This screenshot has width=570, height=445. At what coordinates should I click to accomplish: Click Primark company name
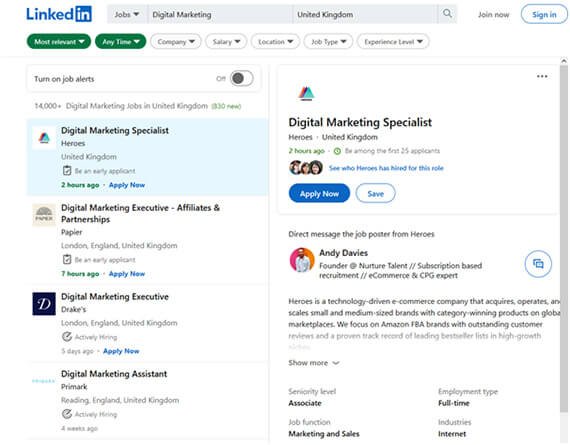(x=74, y=386)
